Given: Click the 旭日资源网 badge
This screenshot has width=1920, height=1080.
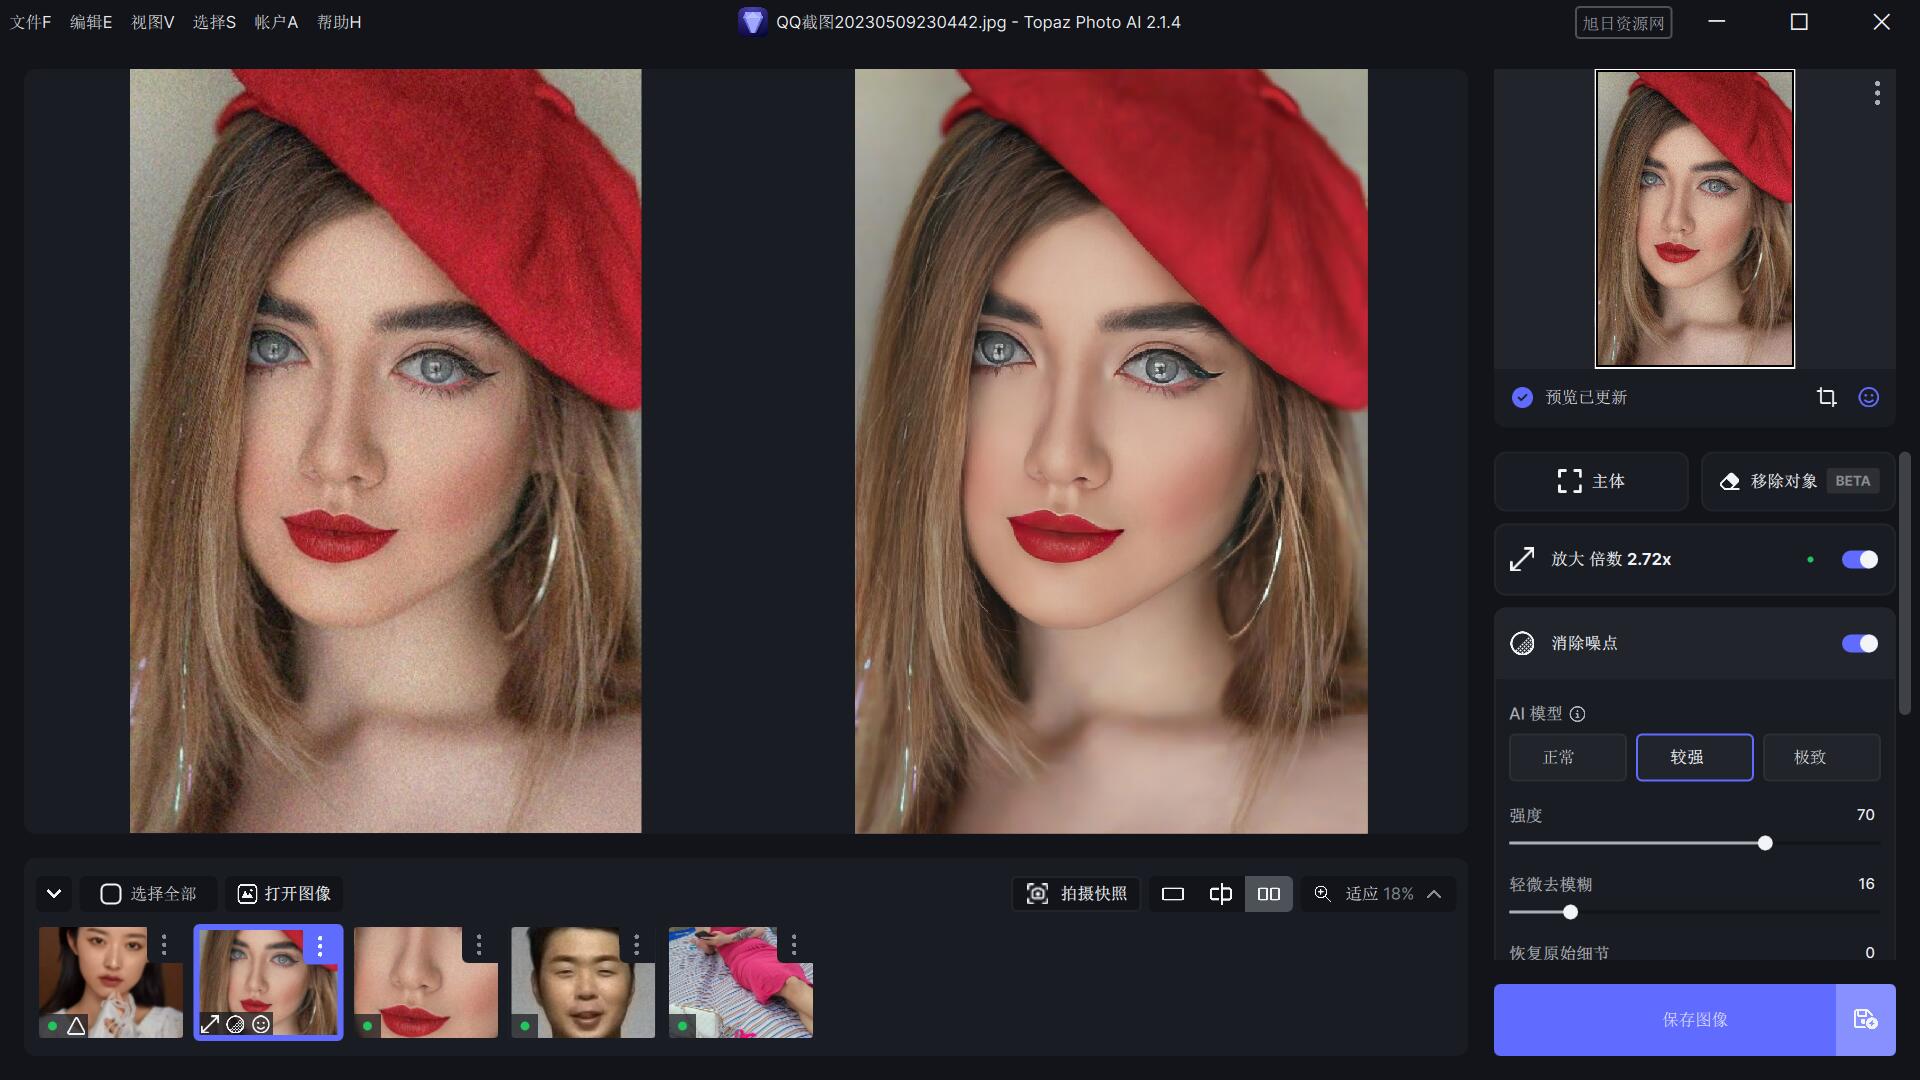Looking at the screenshot, I should tap(1623, 23).
